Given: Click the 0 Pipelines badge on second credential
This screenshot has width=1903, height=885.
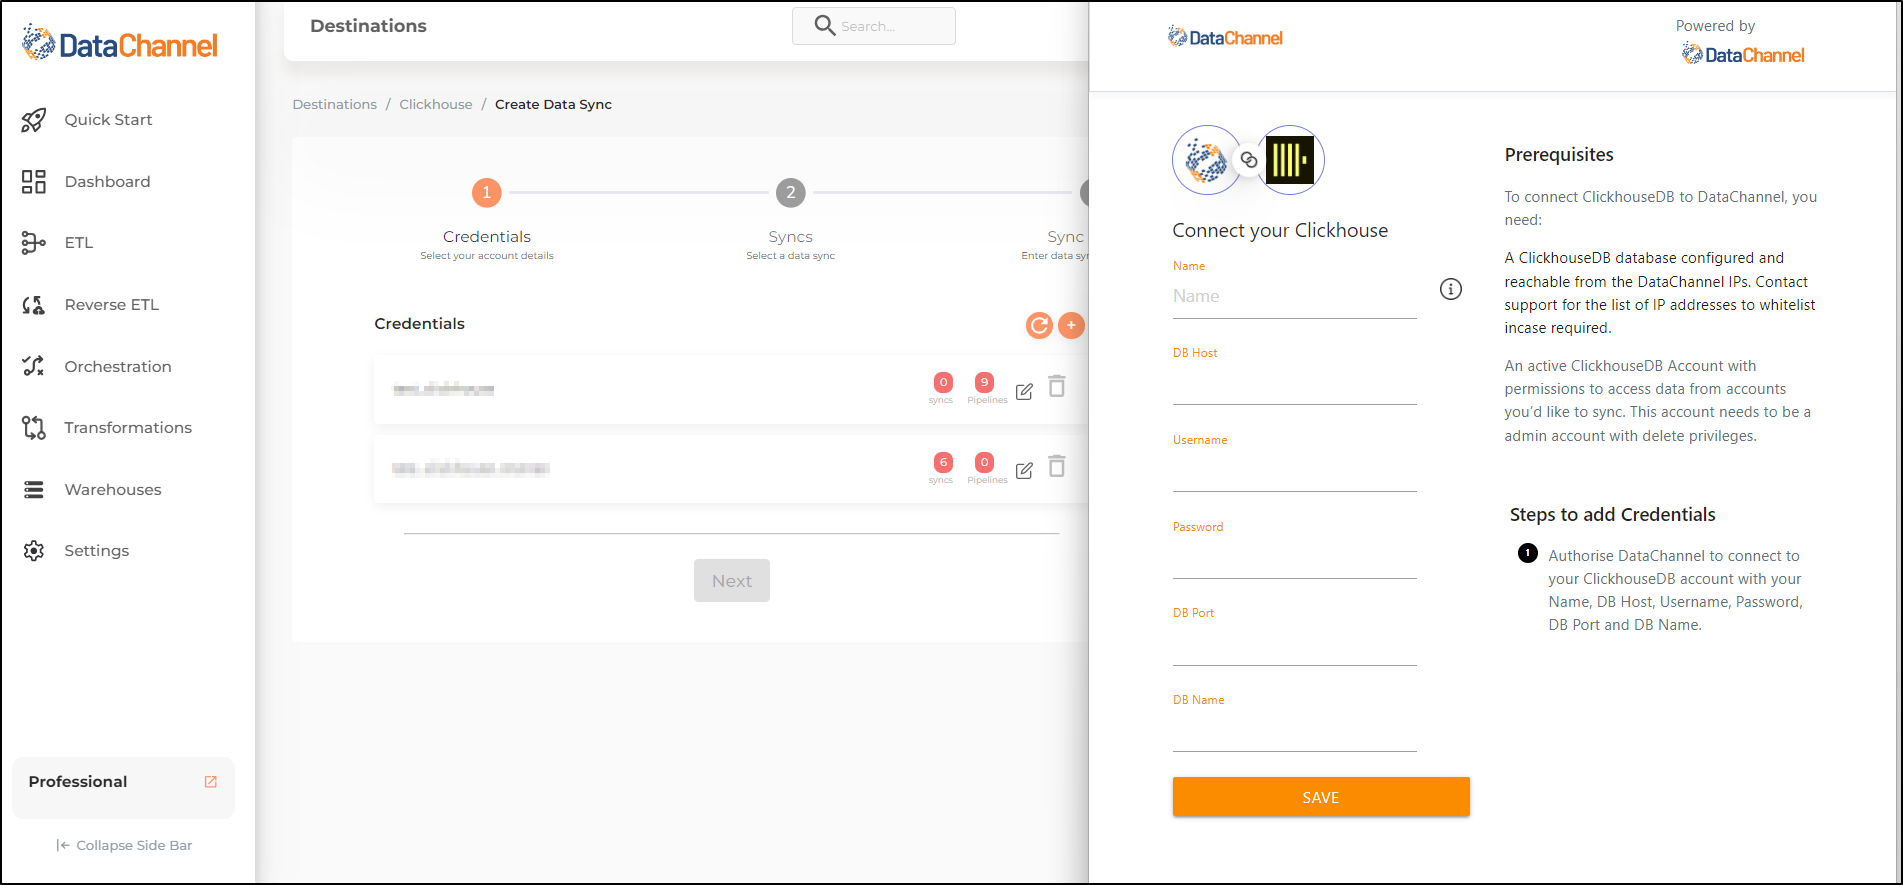Looking at the screenshot, I should (x=985, y=462).
